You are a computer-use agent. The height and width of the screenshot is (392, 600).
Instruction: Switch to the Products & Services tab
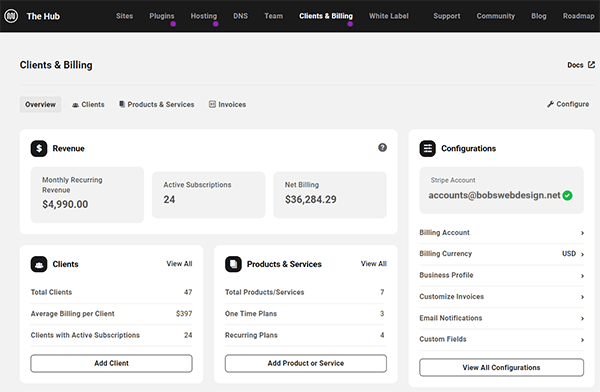click(157, 105)
